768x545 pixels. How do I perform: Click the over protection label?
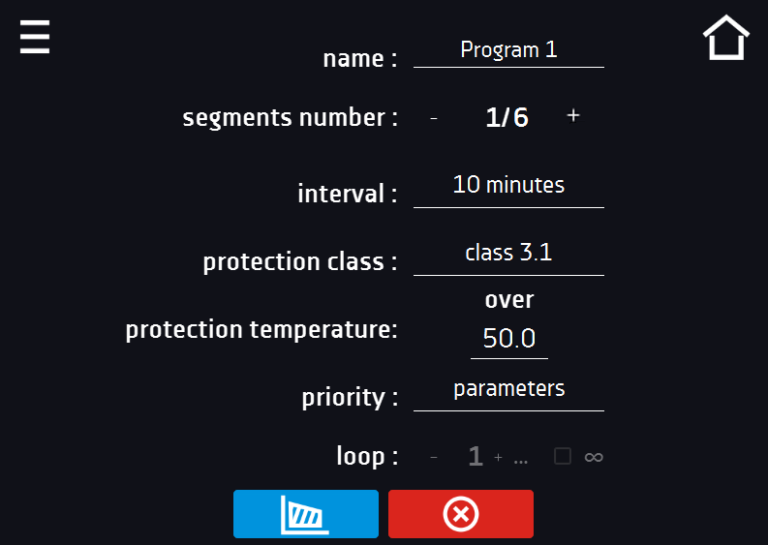509,300
